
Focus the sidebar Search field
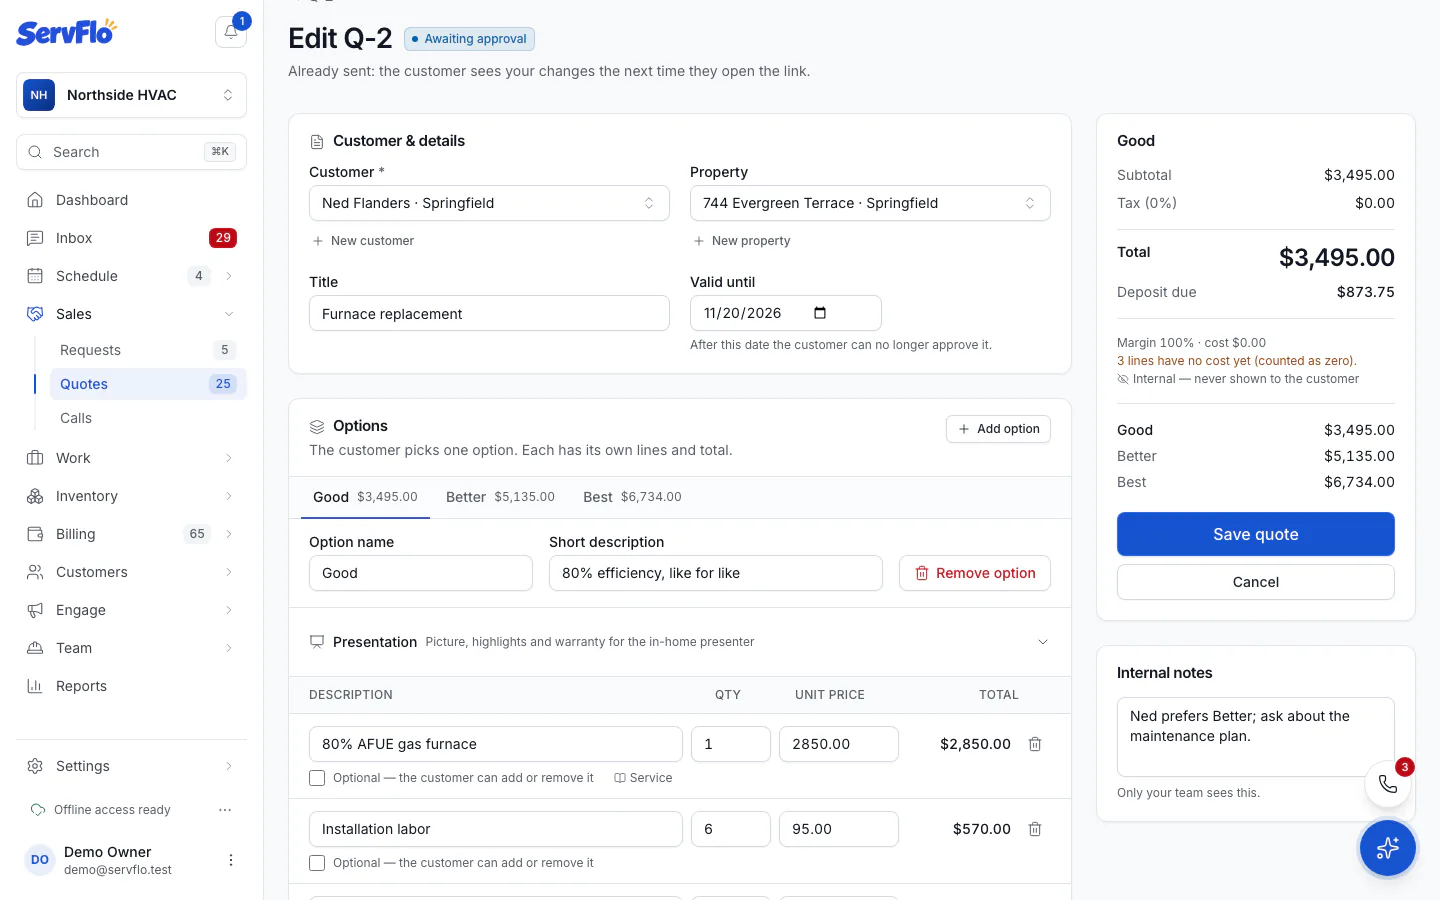pos(131,152)
